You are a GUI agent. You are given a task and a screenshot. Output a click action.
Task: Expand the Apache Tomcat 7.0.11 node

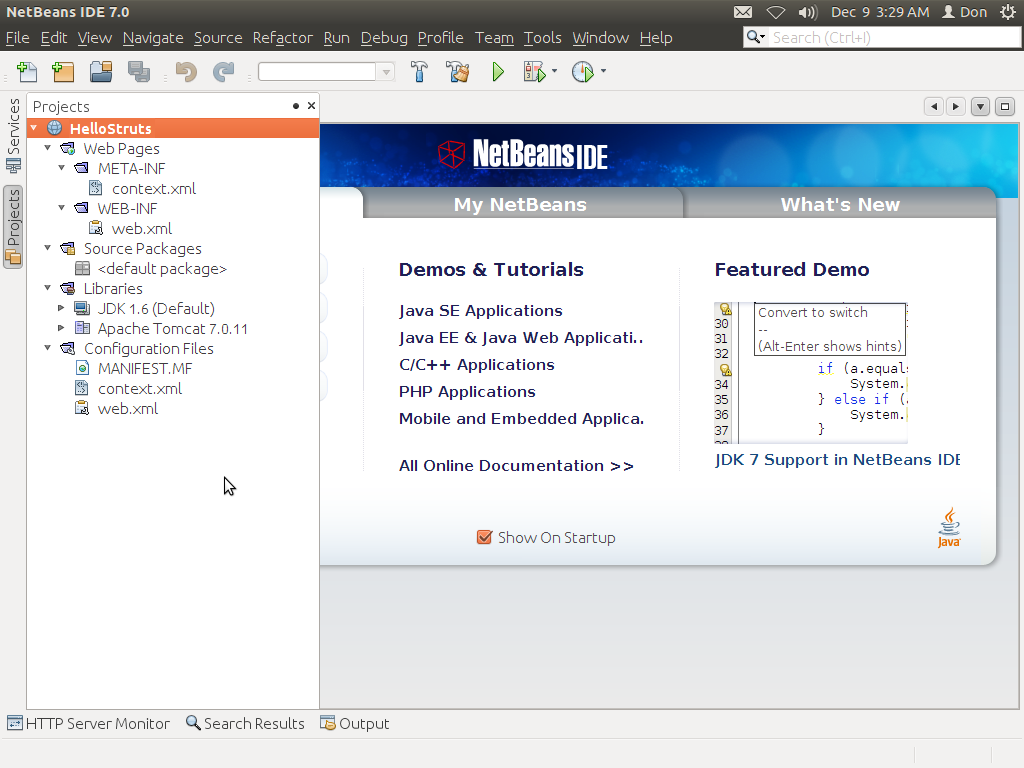click(61, 328)
